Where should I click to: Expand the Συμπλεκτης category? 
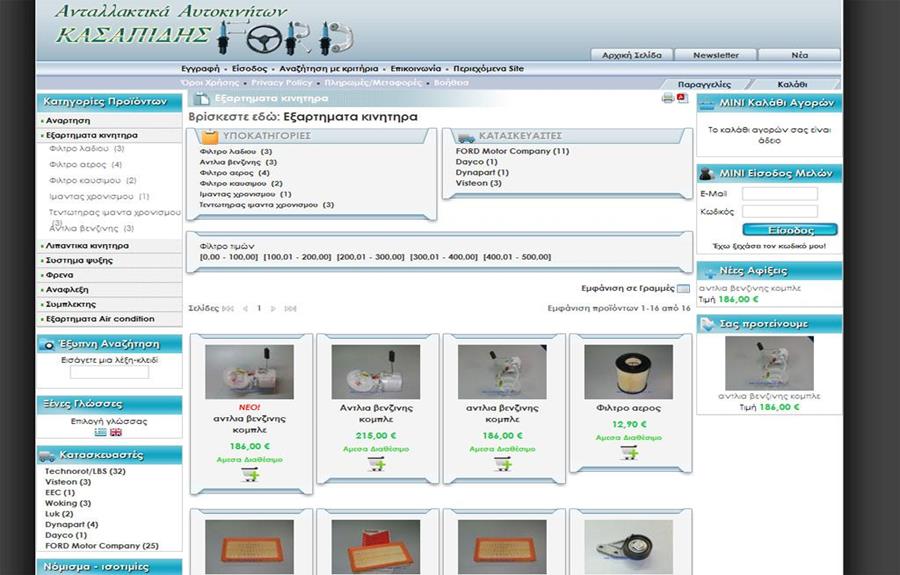pyautogui.click(x=71, y=304)
